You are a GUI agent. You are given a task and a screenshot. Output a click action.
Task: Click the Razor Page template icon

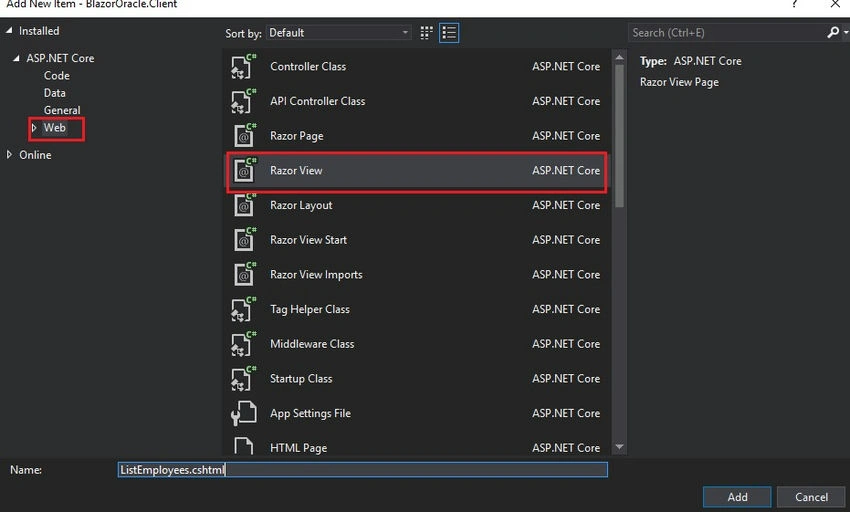coord(244,136)
